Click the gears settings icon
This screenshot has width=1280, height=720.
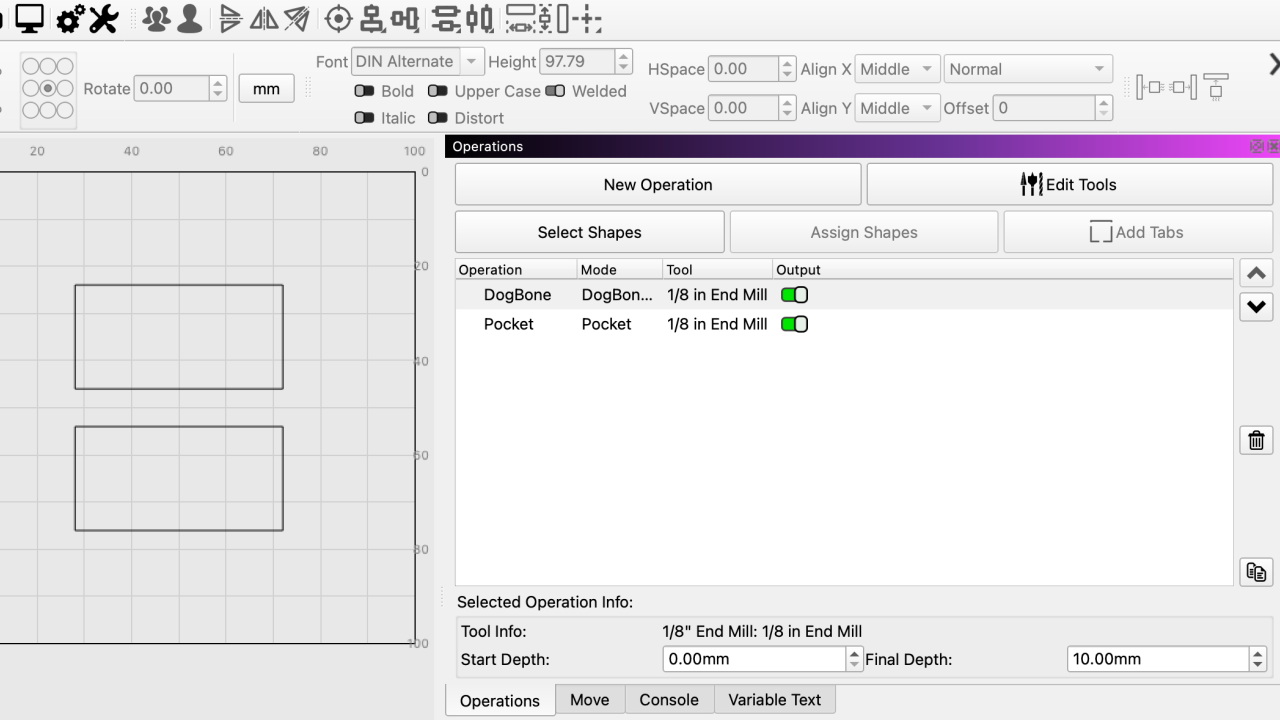70,18
